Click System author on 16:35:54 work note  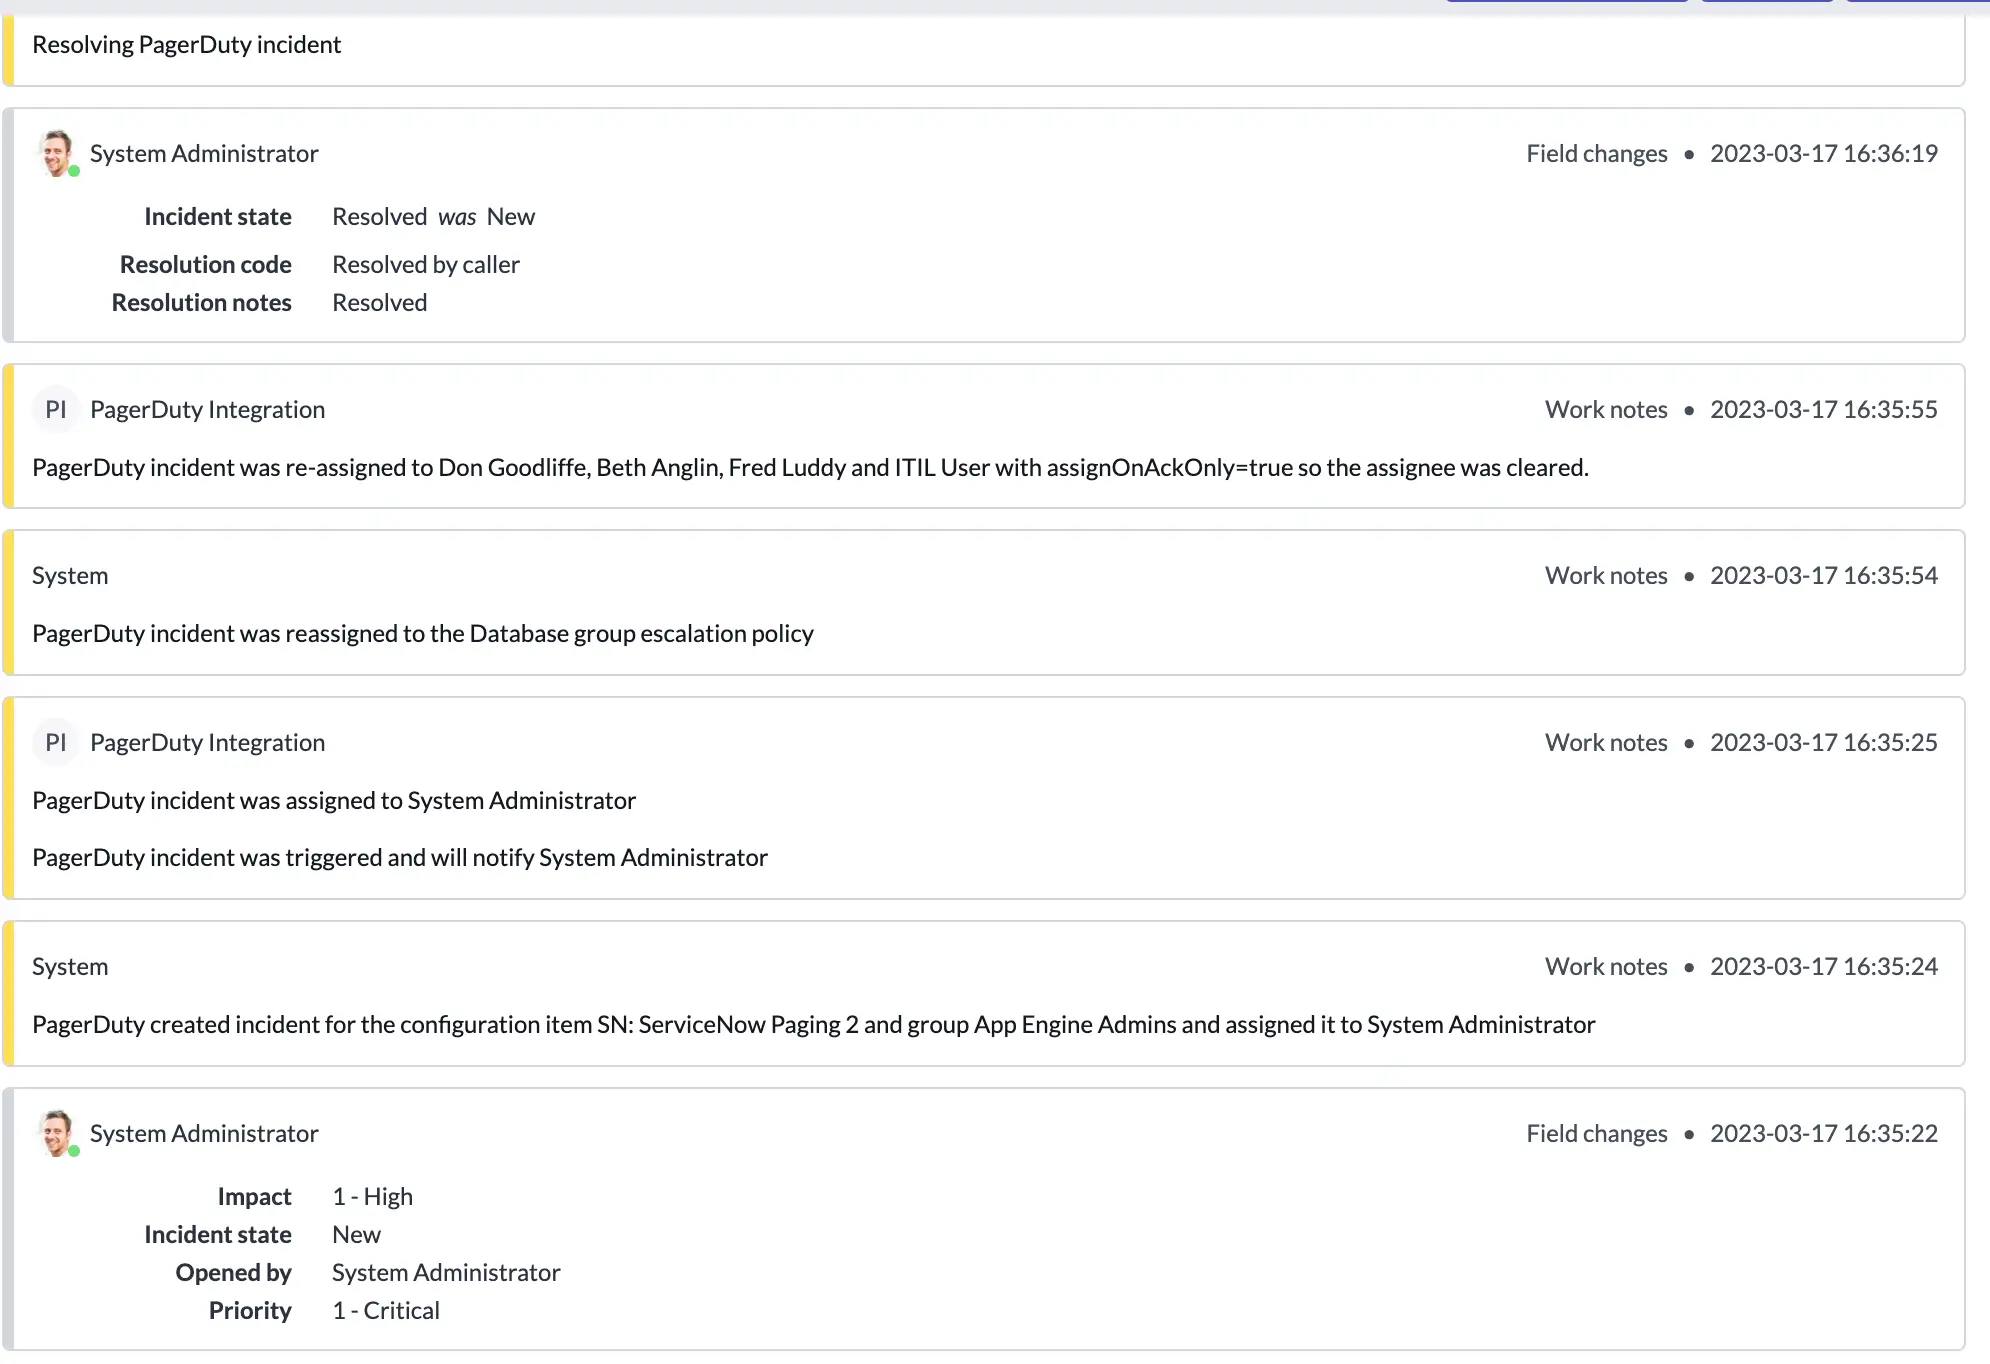70,576
